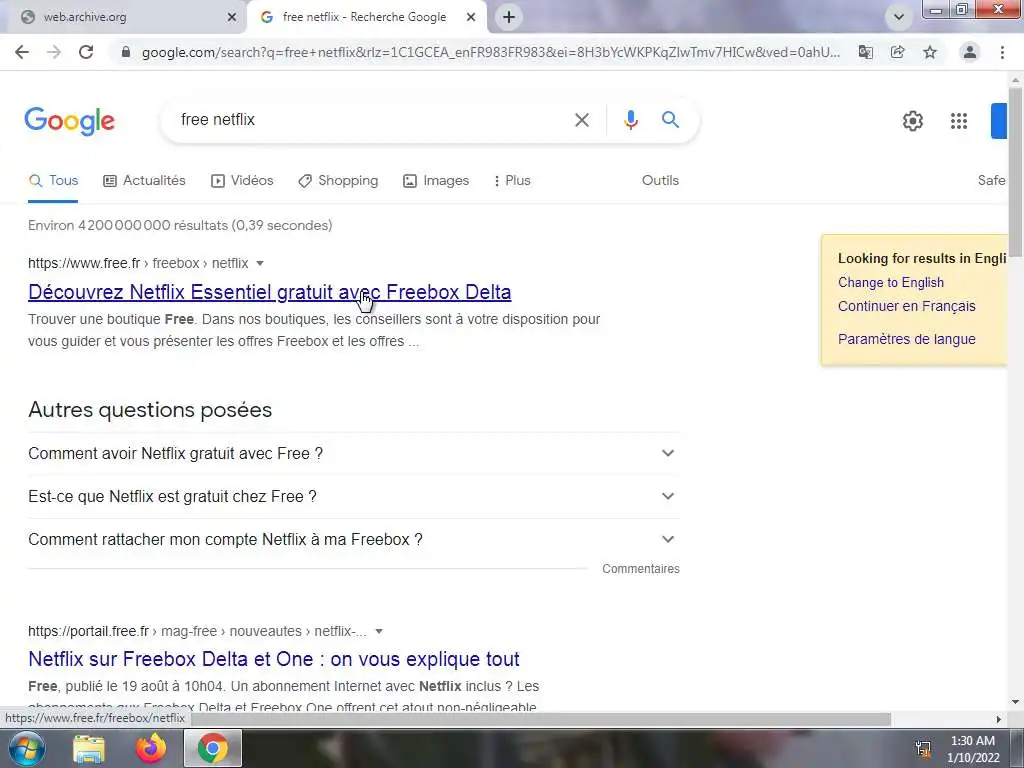Reload the current page

pyautogui.click(x=86, y=52)
